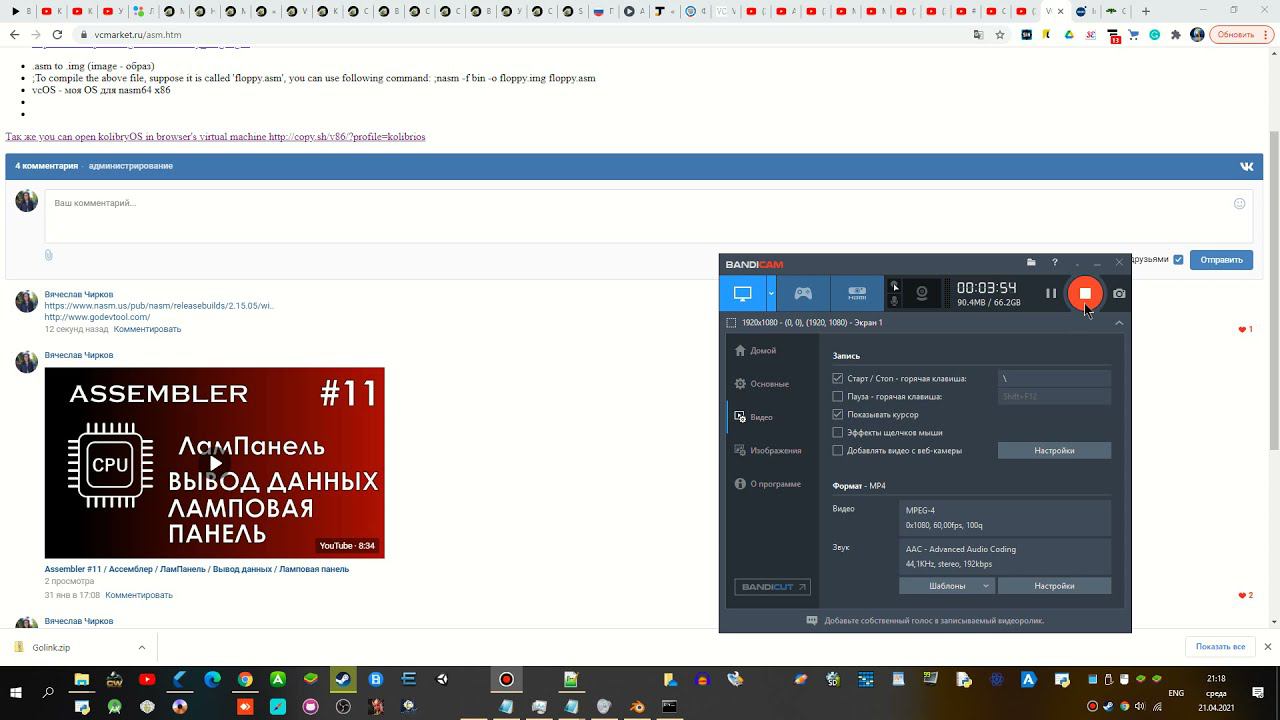Toggle Bandicam webcam overlay icon
The height and width of the screenshot is (720, 1280).
[x=922, y=293]
